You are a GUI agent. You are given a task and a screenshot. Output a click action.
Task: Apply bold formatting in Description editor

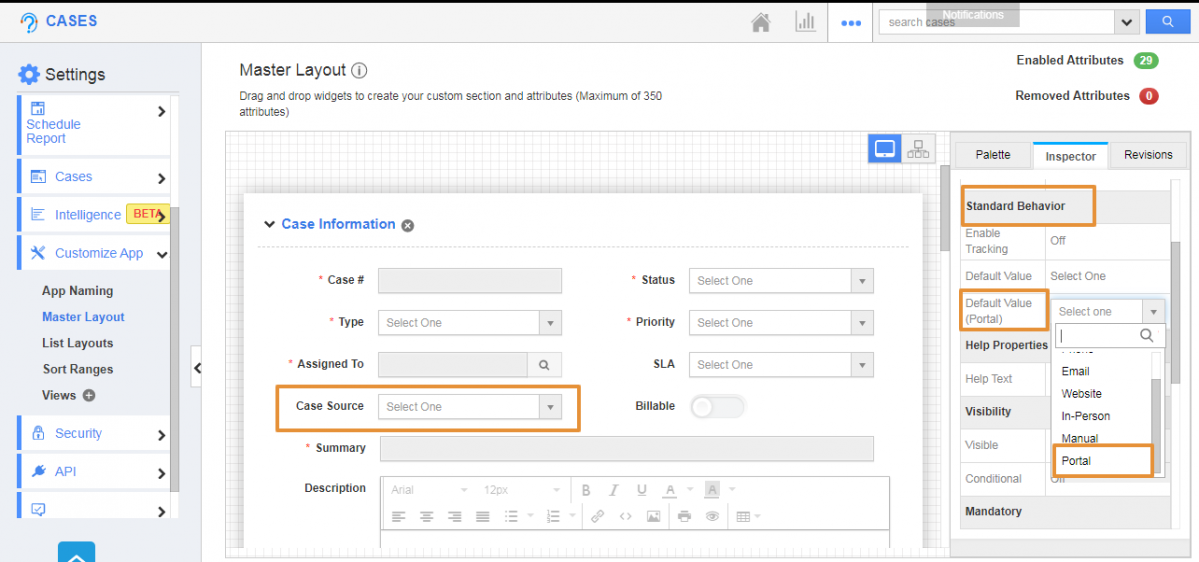tap(586, 490)
